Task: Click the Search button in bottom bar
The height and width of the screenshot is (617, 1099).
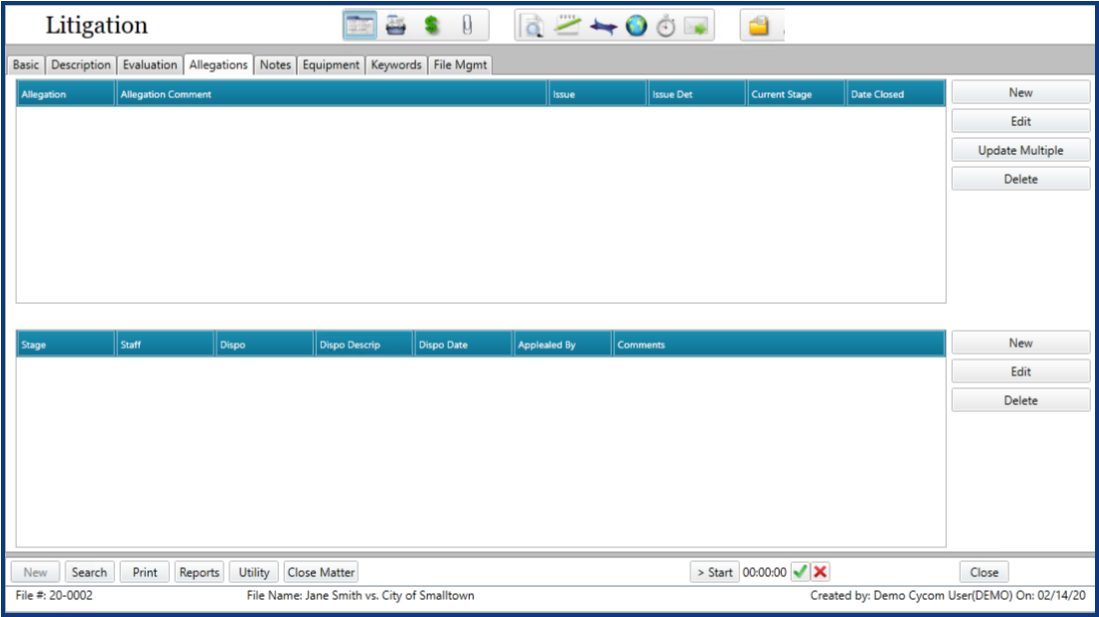Action: (x=89, y=572)
